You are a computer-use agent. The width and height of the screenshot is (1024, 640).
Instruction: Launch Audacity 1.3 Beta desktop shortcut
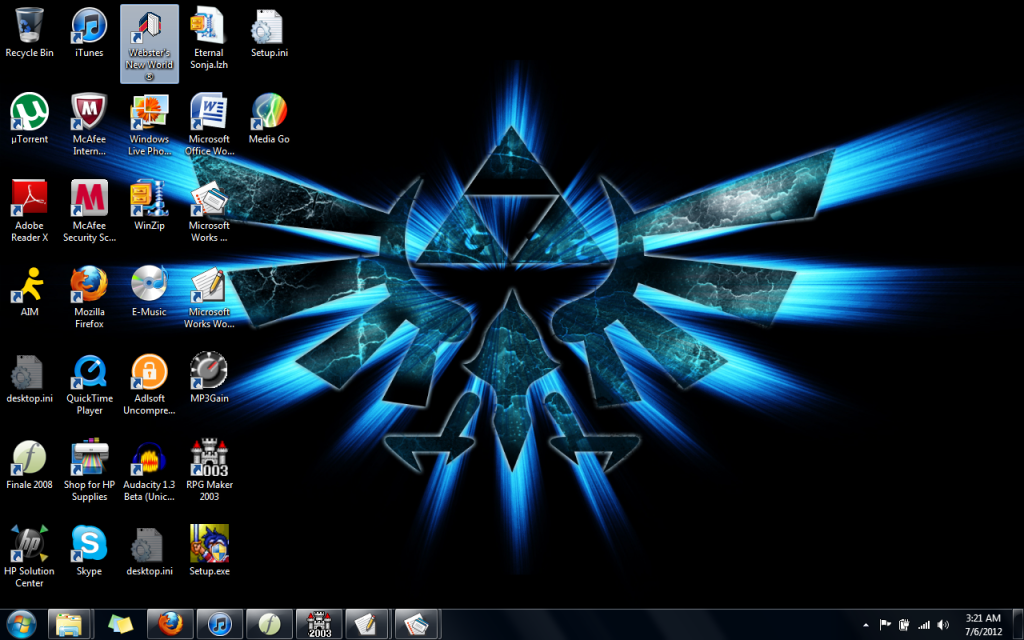[x=150, y=469]
